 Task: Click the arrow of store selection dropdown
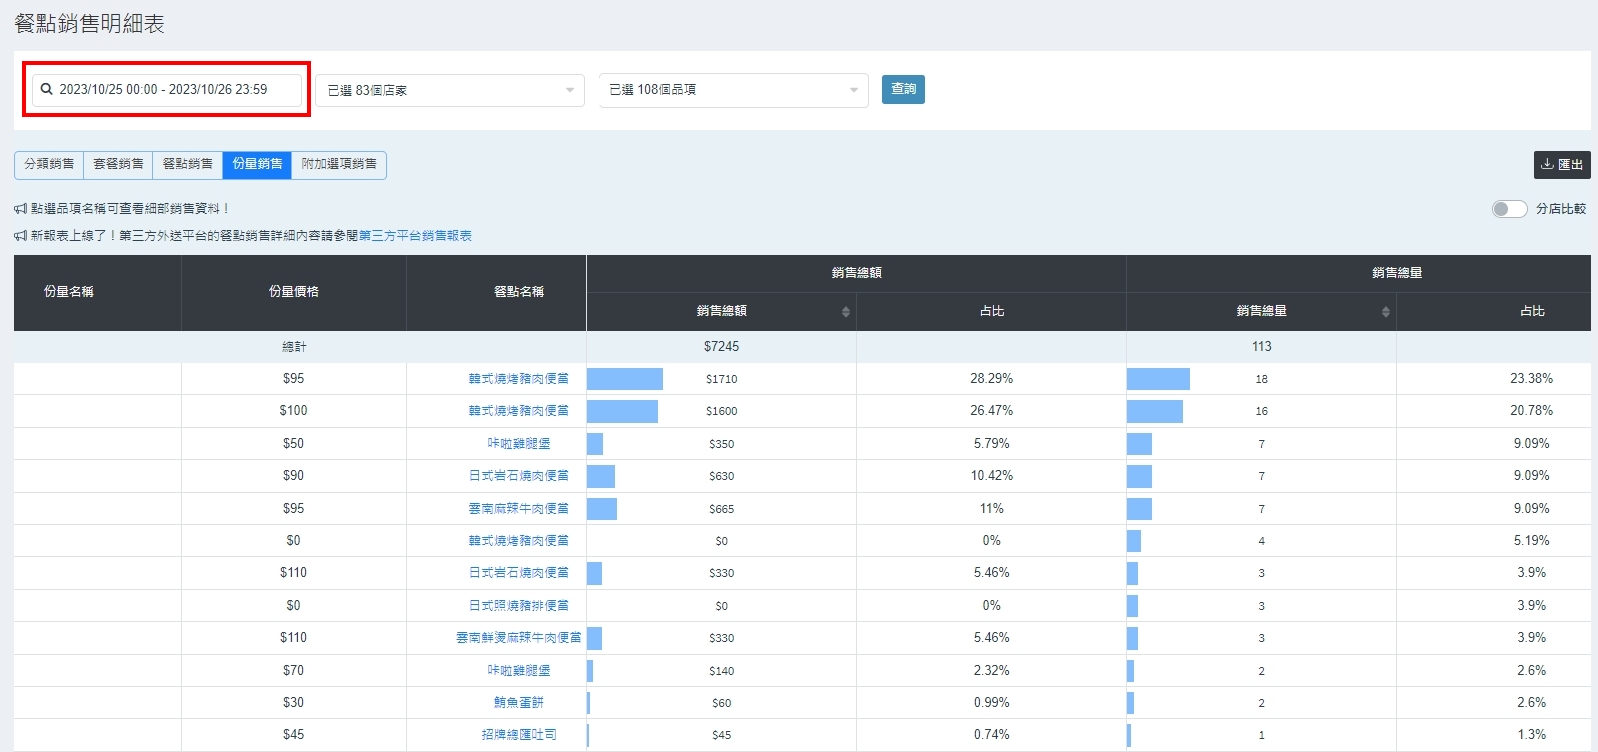click(570, 90)
